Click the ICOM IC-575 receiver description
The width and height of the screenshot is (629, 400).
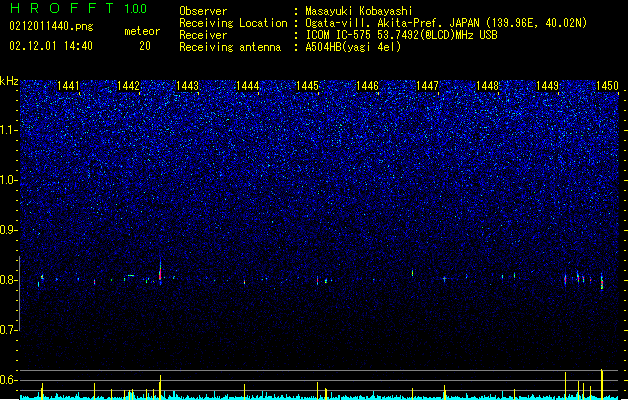[x=401, y=35]
